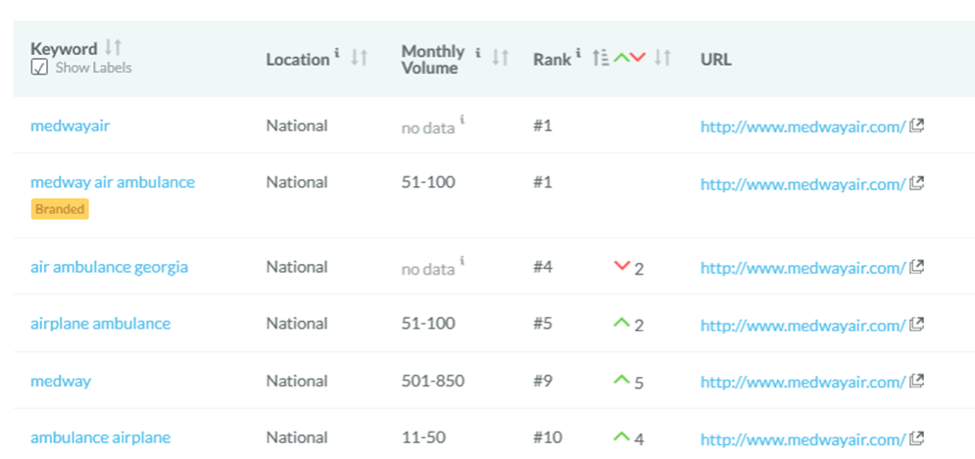Open external link icon in air ambulance georgia row
975x459 pixels.
click(x=917, y=267)
